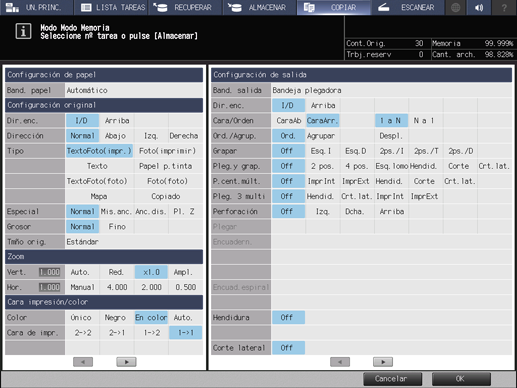Select 2->2 print side option
The width and height of the screenshot is (517, 388).
82,333
